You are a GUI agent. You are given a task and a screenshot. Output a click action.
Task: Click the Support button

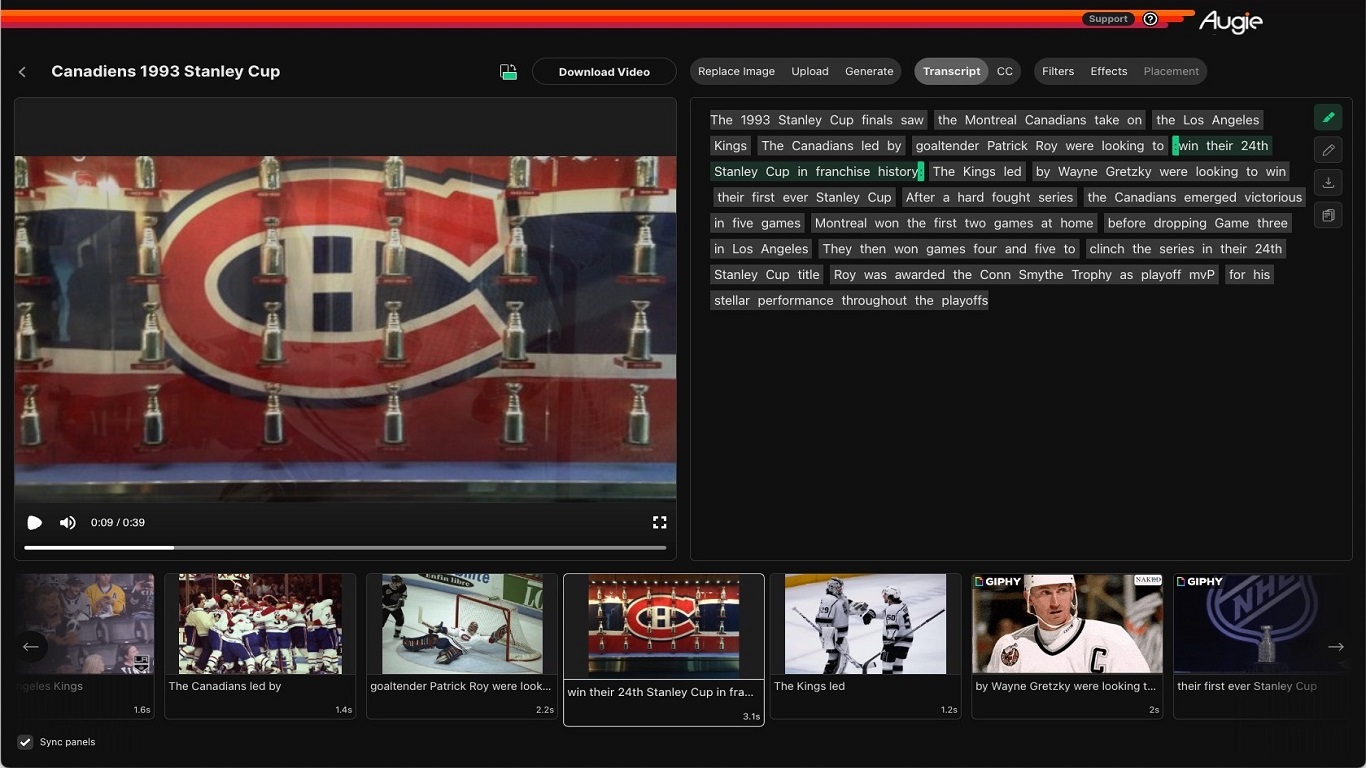pyautogui.click(x=1108, y=19)
